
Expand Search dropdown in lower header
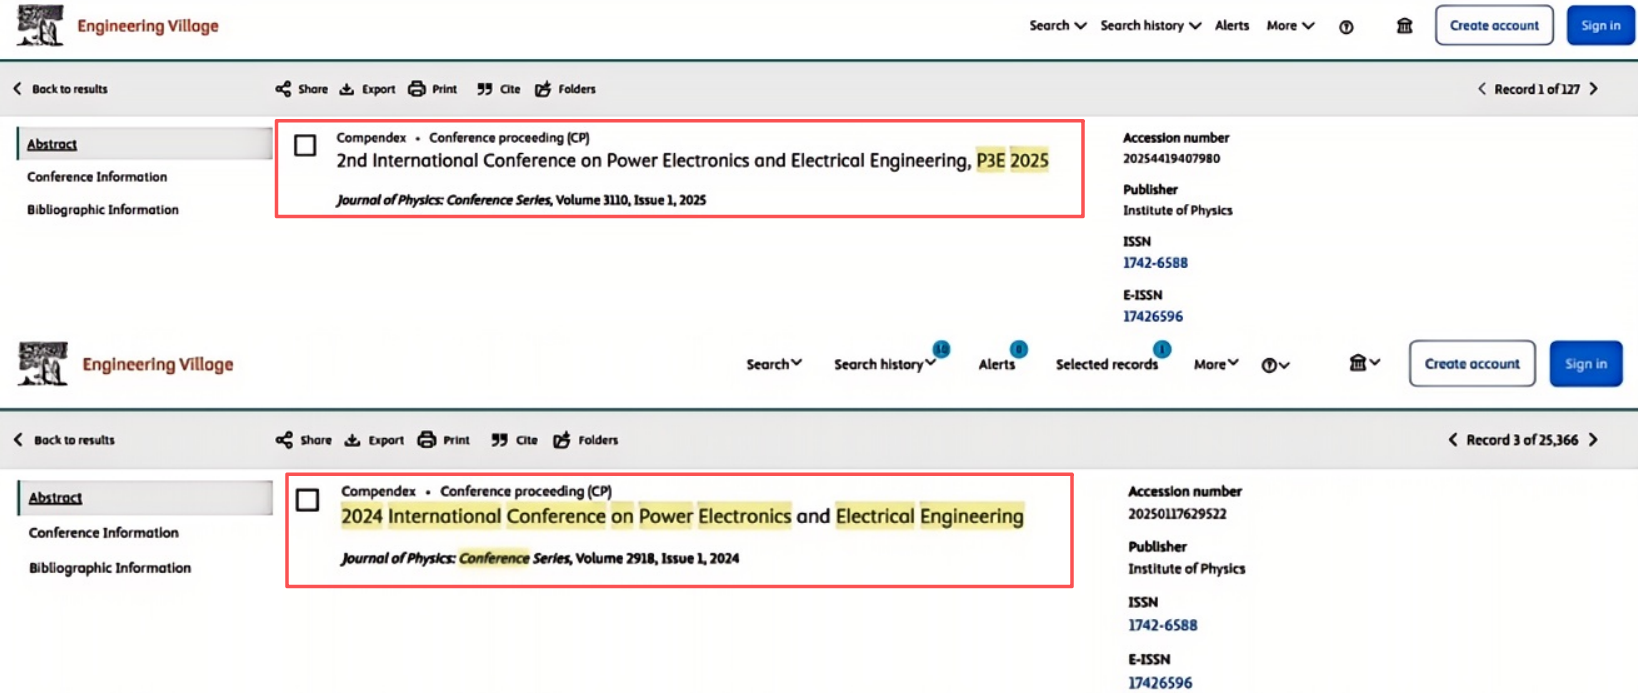(x=774, y=364)
